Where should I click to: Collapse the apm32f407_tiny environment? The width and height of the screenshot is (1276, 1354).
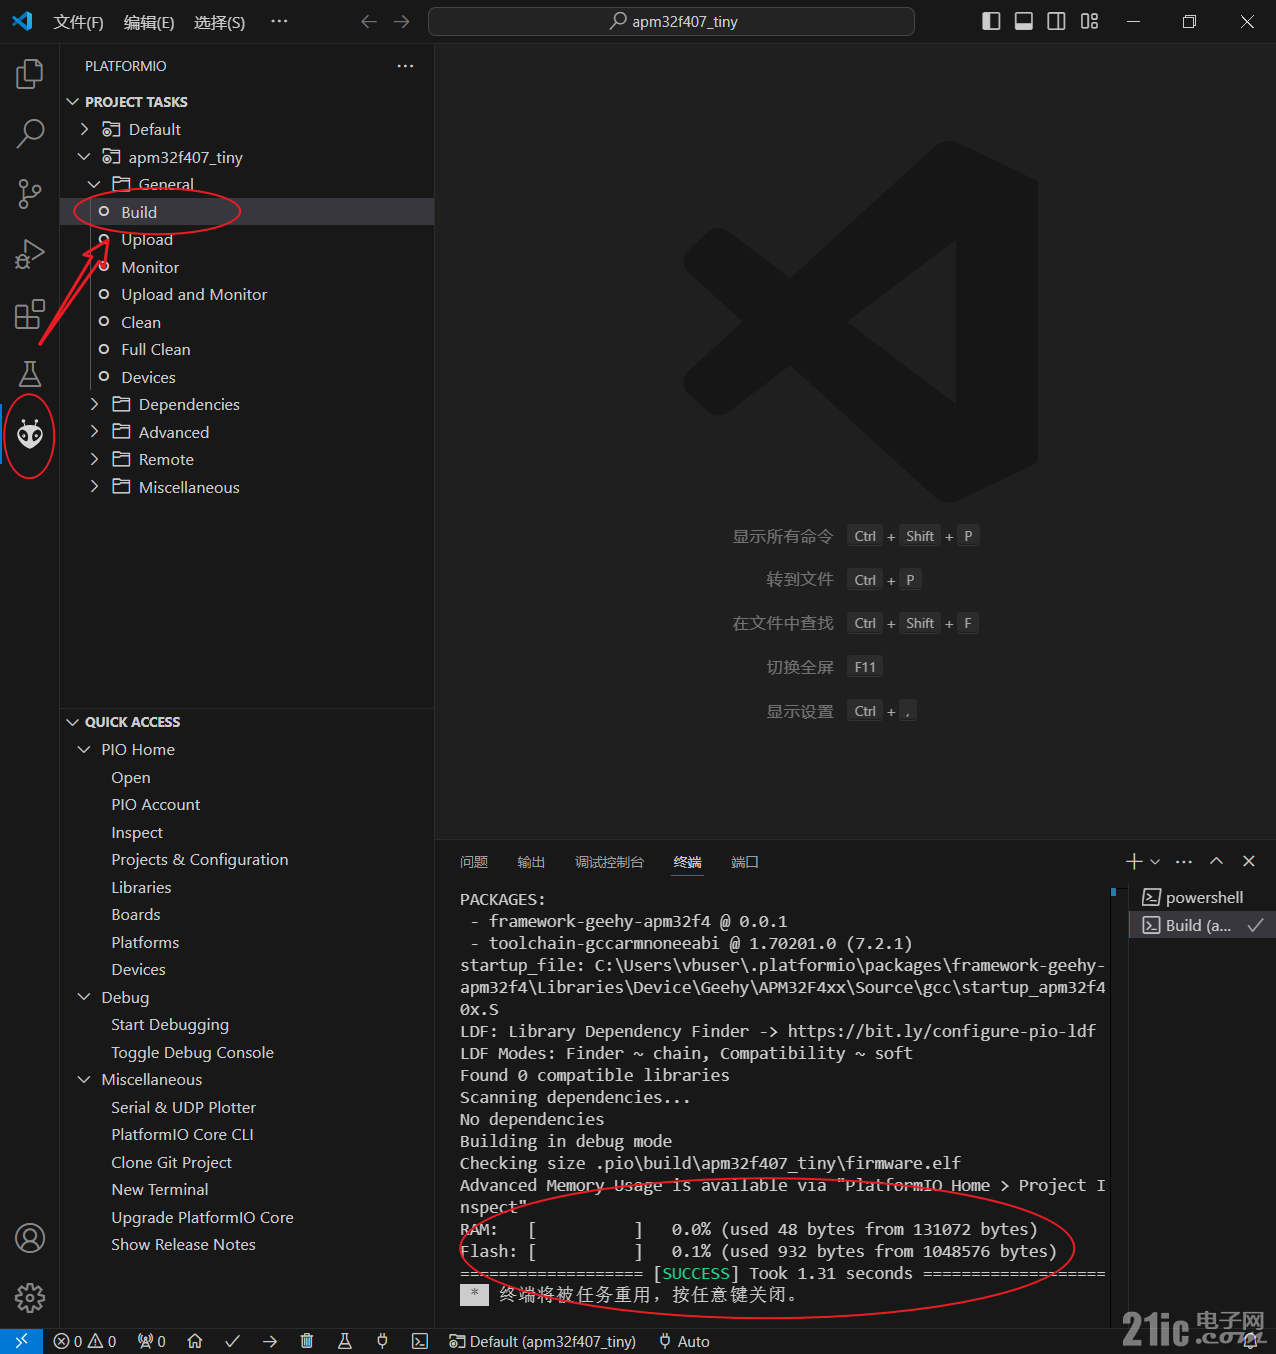(x=84, y=157)
